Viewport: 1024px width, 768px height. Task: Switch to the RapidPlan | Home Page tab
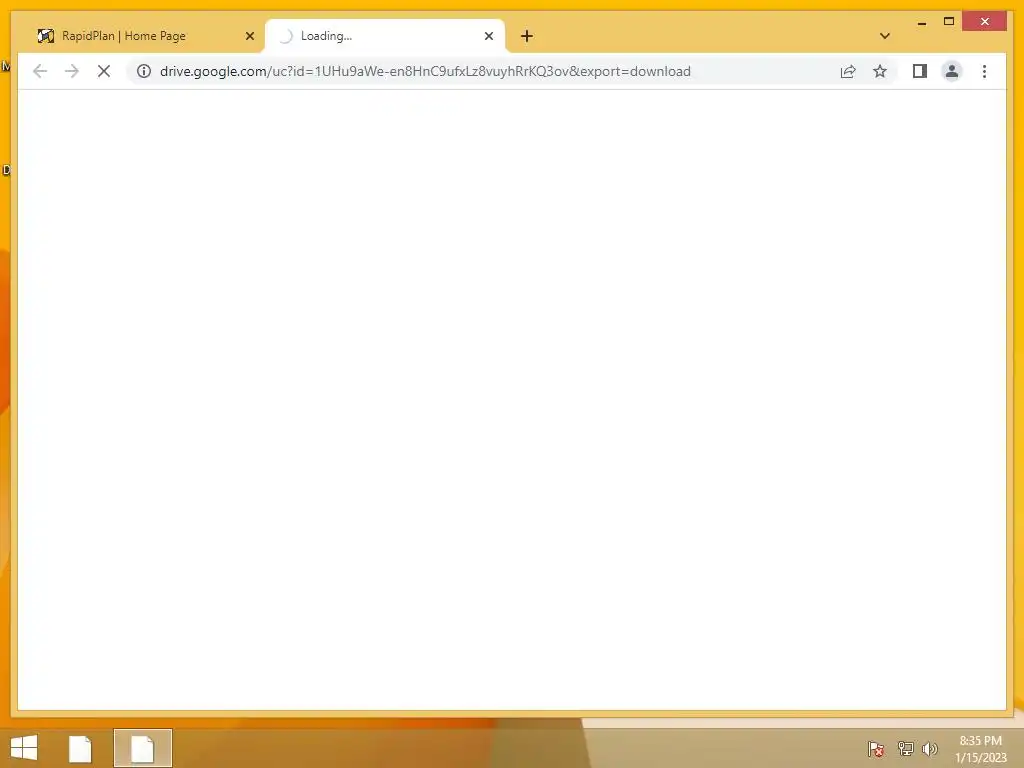click(x=142, y=36)
